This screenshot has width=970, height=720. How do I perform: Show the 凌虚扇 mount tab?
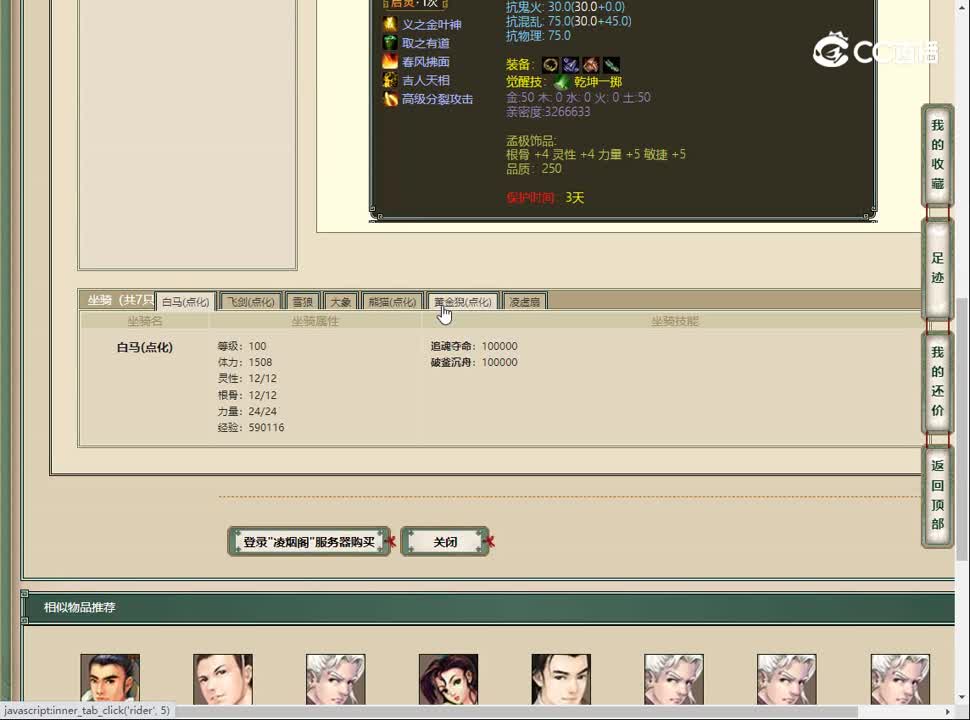coord(525,302)
